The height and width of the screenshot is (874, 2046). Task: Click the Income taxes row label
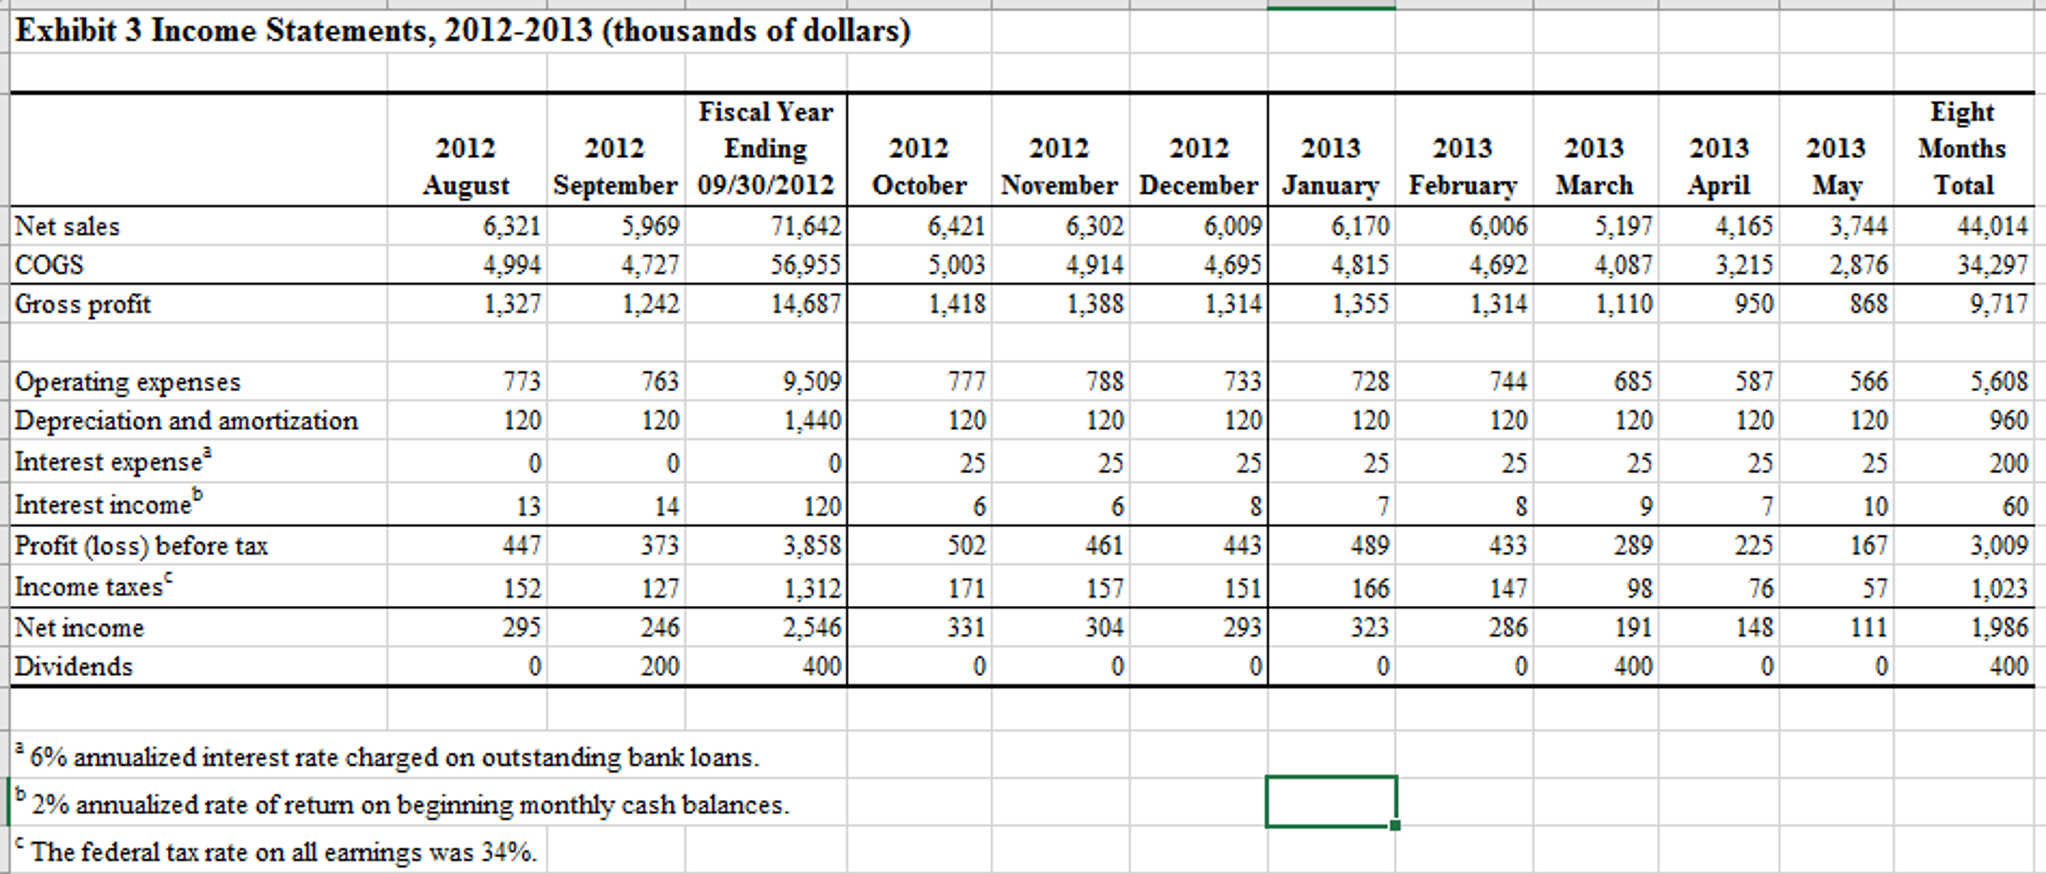94,586
